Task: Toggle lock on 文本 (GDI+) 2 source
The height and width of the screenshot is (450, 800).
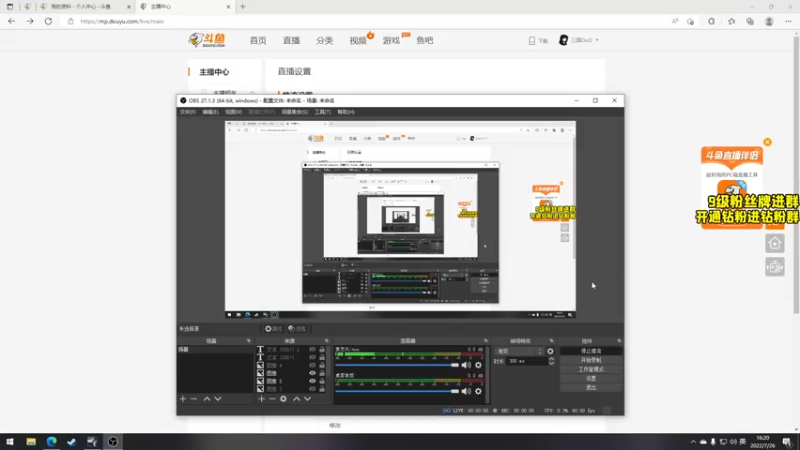Action: (x=322, y=349)
